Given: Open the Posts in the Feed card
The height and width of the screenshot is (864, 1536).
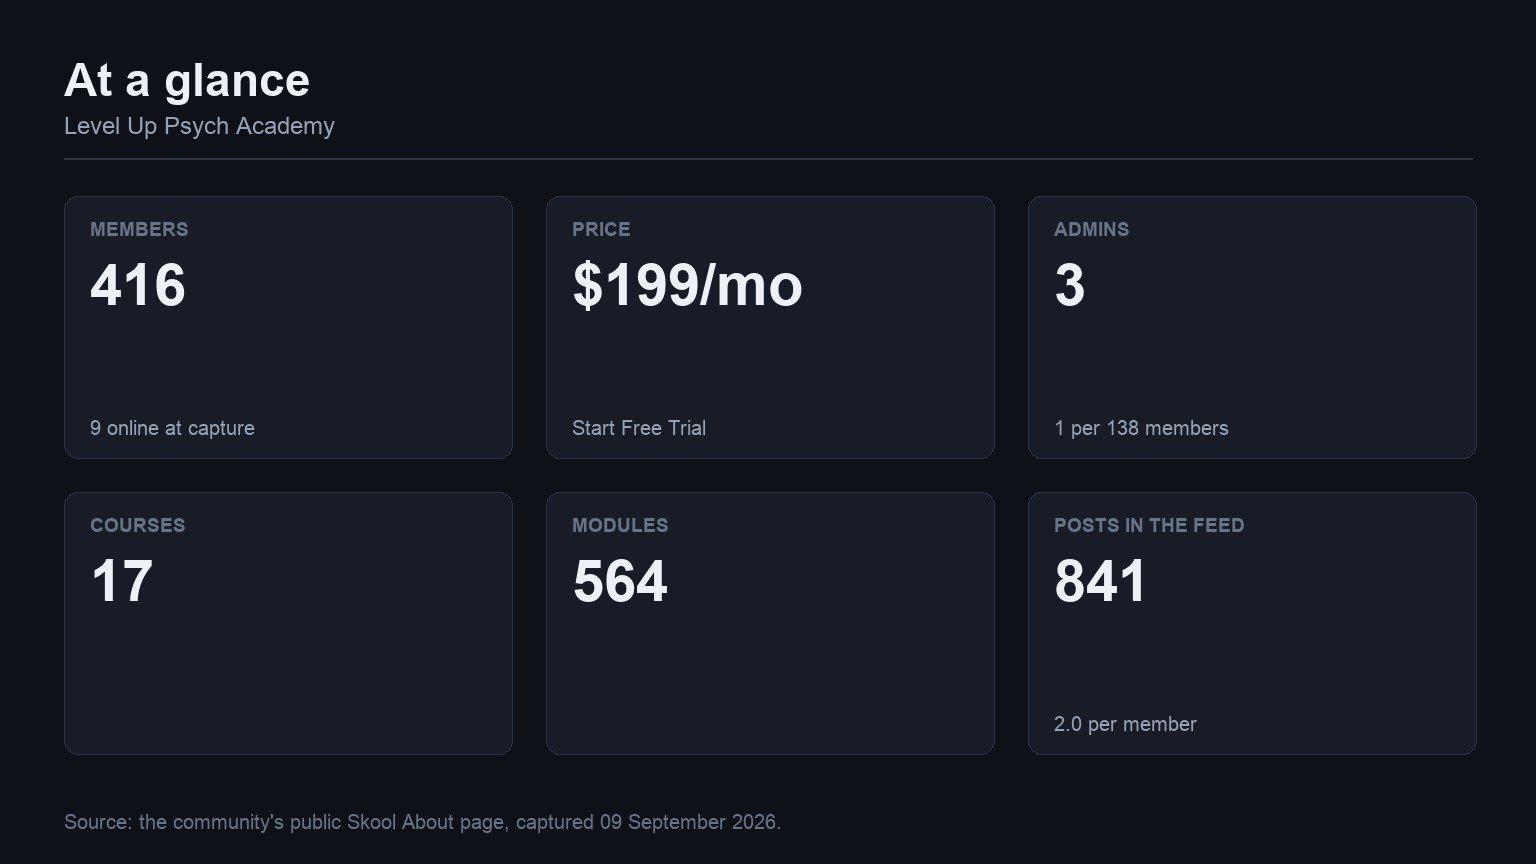Looking at the screenshot, I should click(1252, 623).
